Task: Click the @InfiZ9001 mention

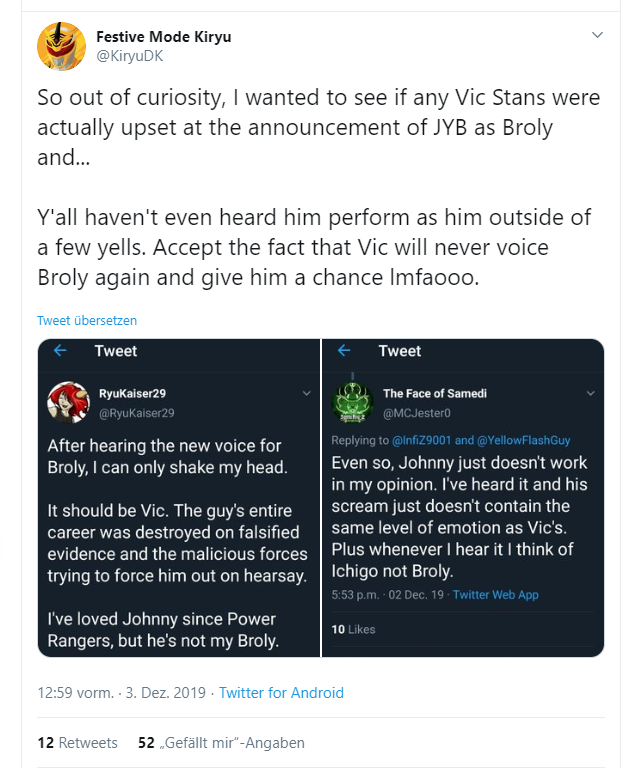Action: (421, 440)
